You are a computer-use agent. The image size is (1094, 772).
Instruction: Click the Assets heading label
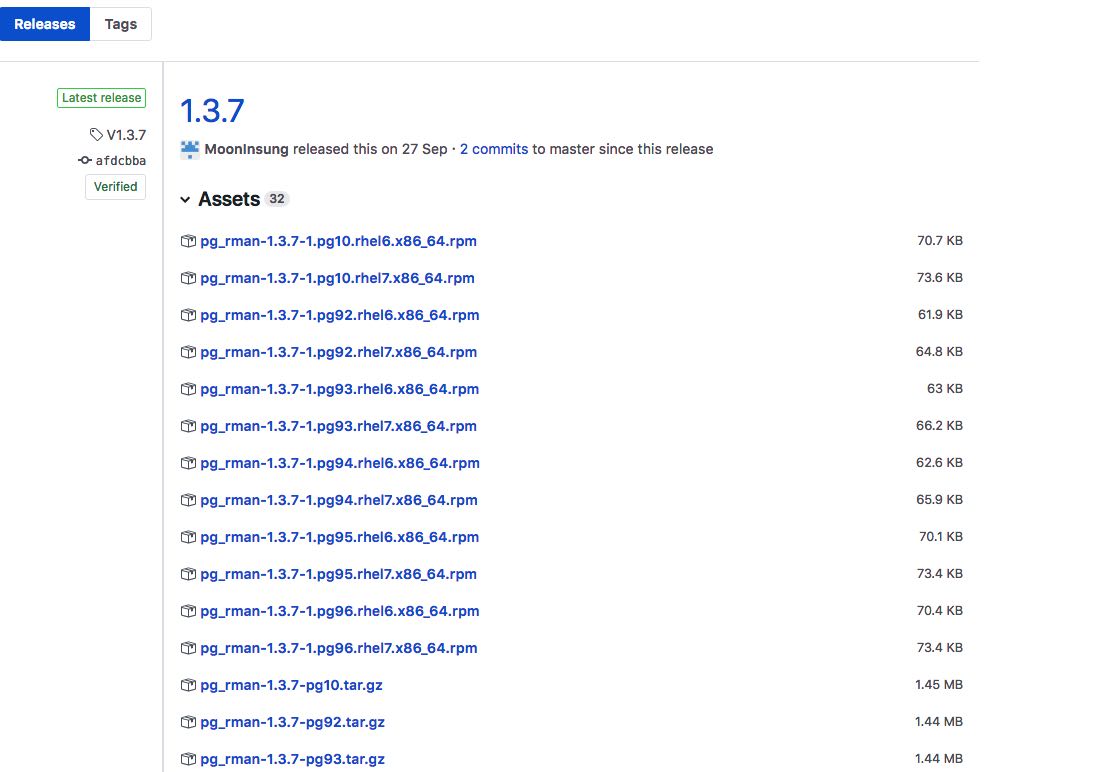click(x=229, y=199)
